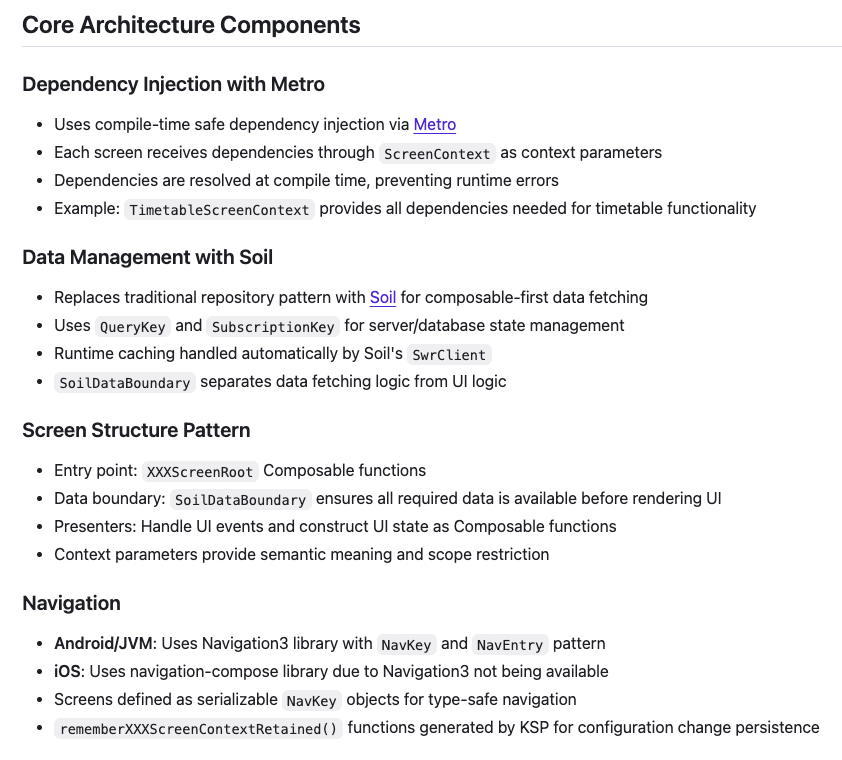The image size is (842, 760).
Task: Click the rememberXXXScreenContextRetained() code snippet
Action: [x=198, y=728]
